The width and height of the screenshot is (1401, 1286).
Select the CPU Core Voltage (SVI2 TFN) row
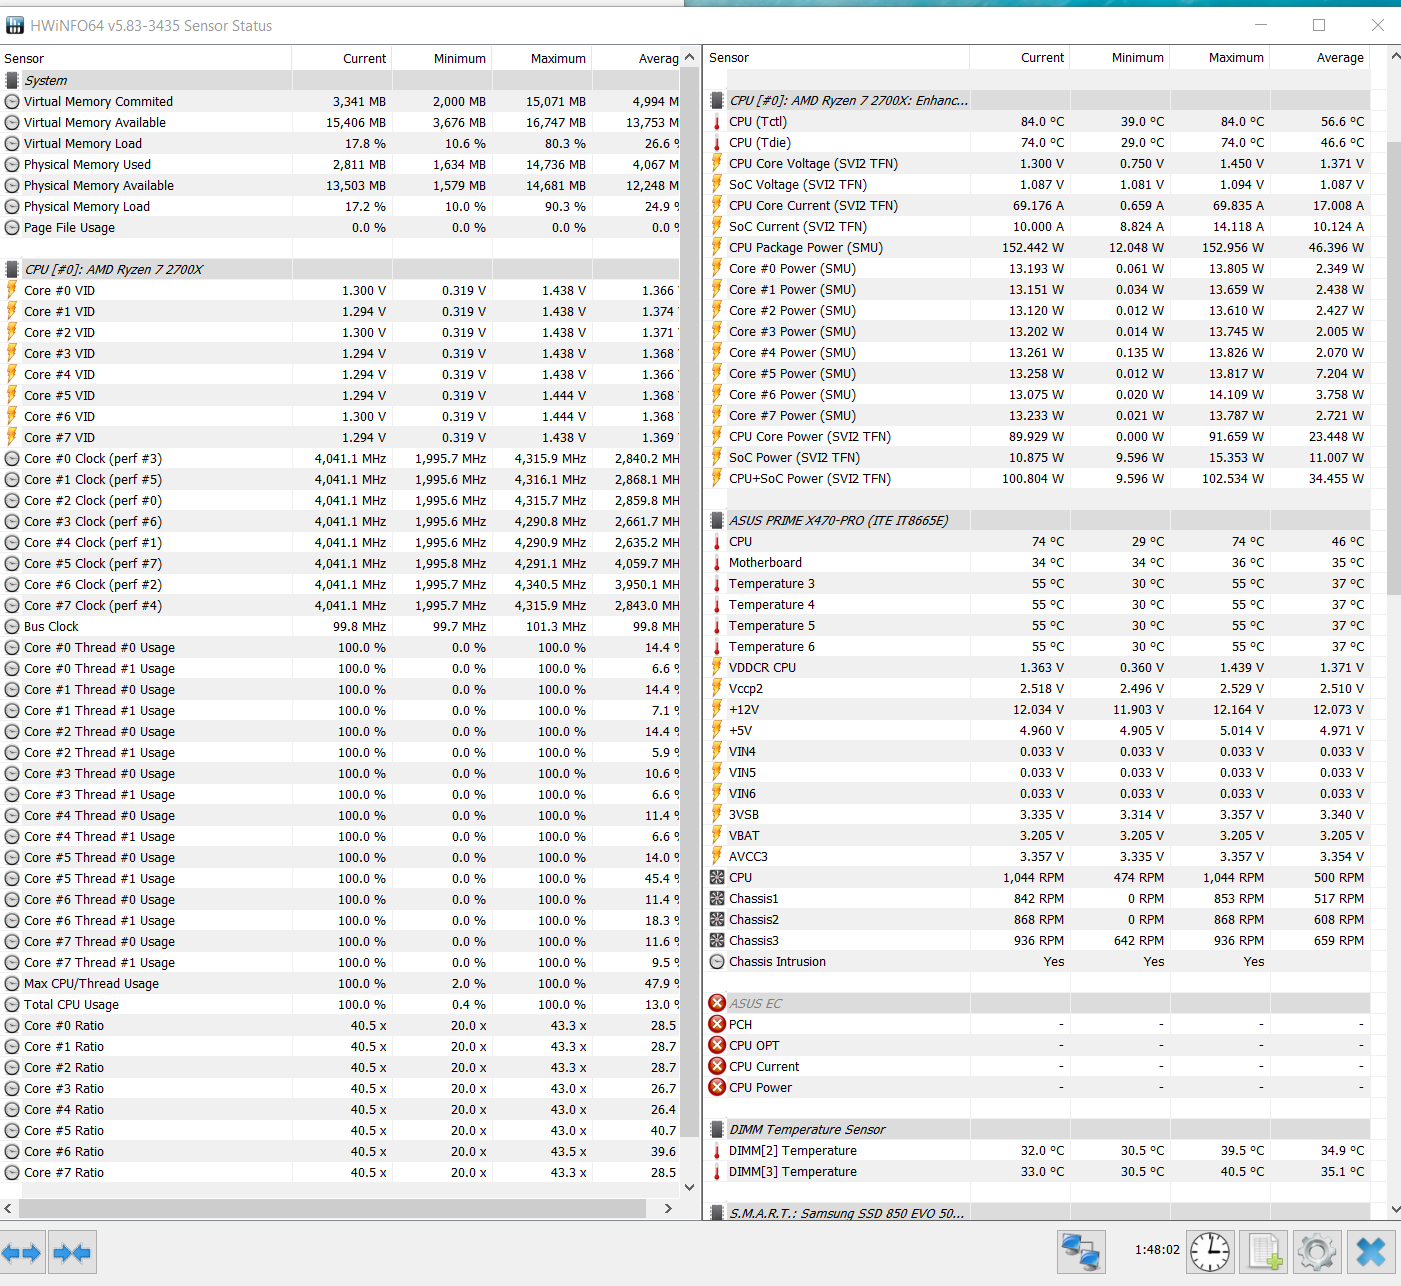[1038, 163]
